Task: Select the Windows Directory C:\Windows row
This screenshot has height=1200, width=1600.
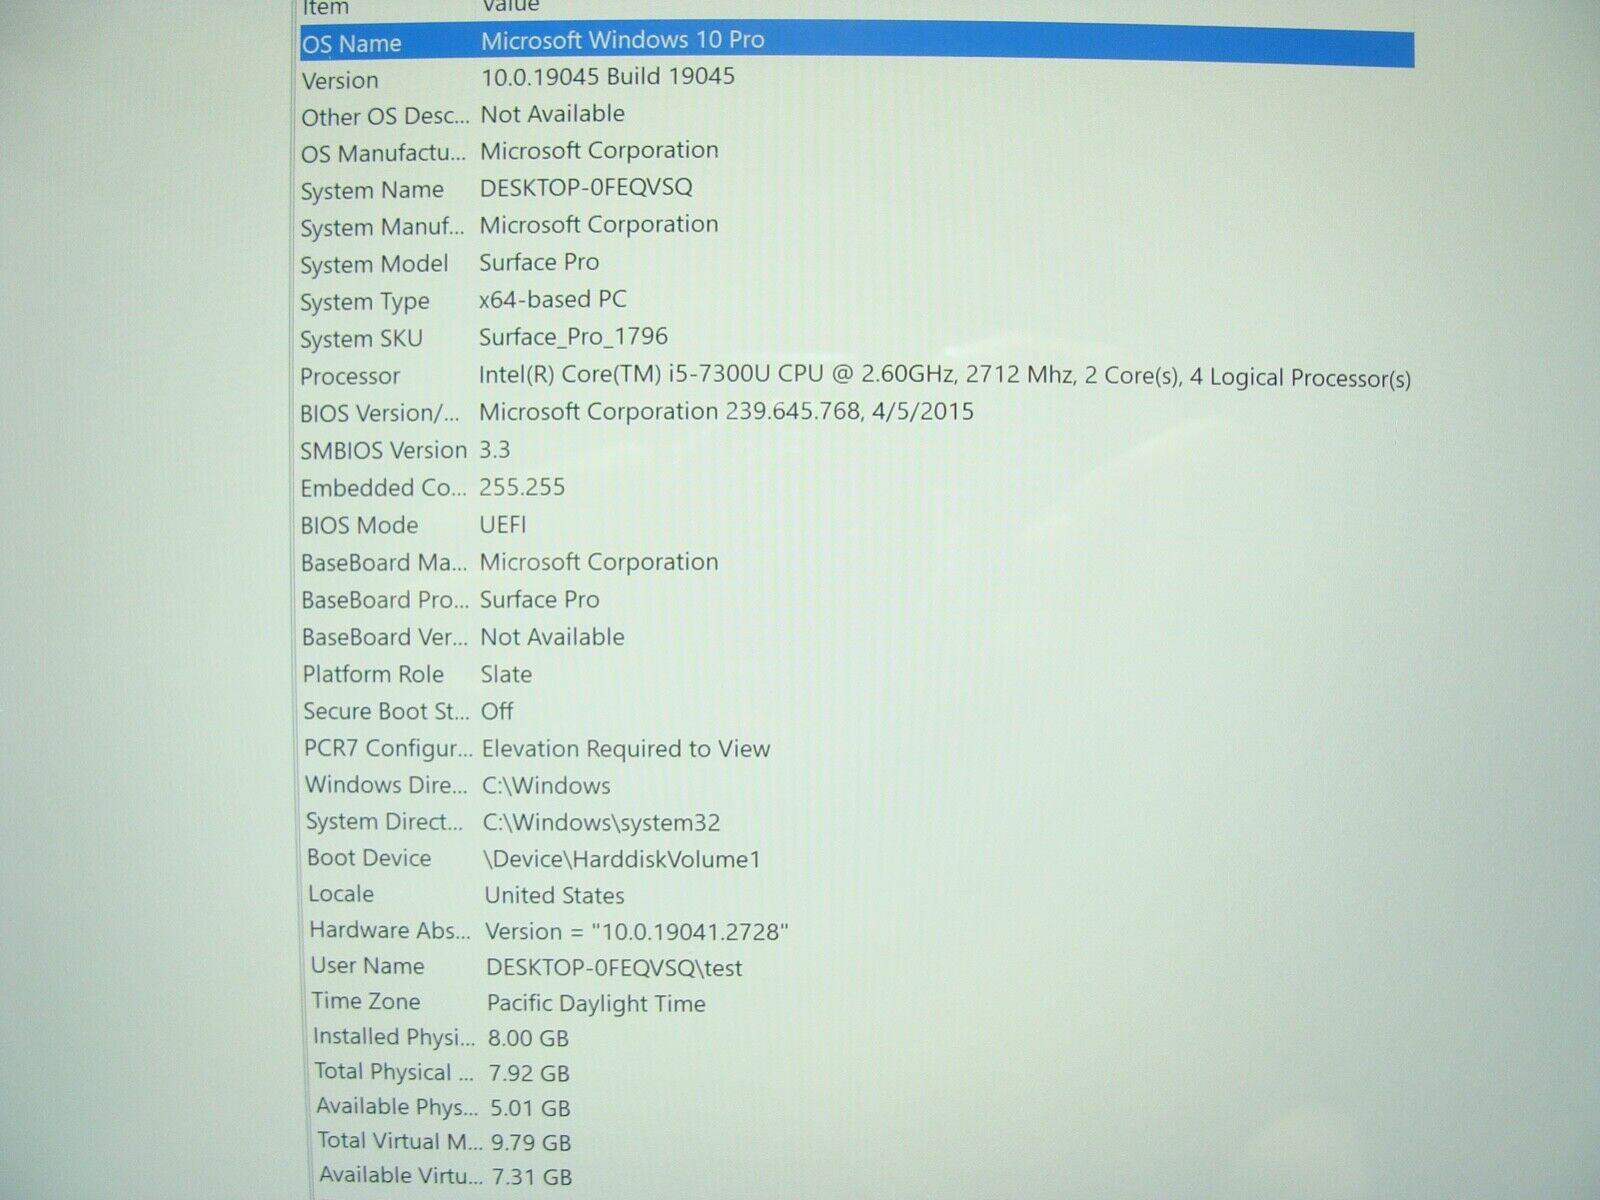Action: 857,785
